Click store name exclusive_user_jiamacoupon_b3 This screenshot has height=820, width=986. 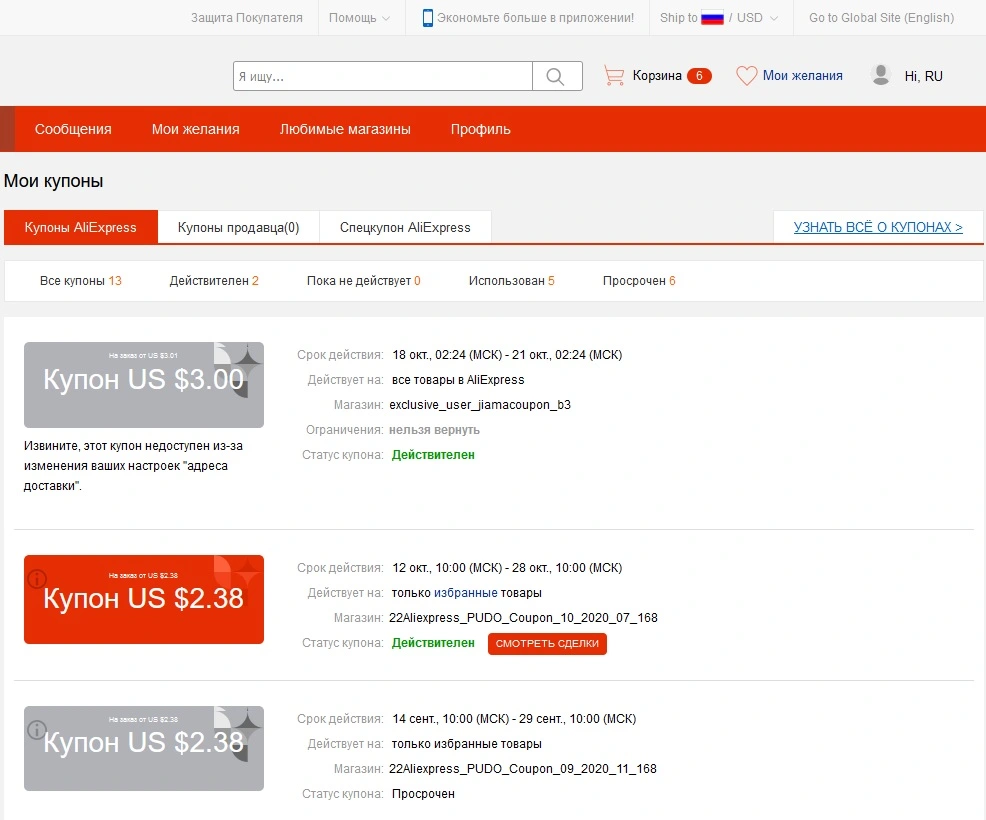pos(480,404)
